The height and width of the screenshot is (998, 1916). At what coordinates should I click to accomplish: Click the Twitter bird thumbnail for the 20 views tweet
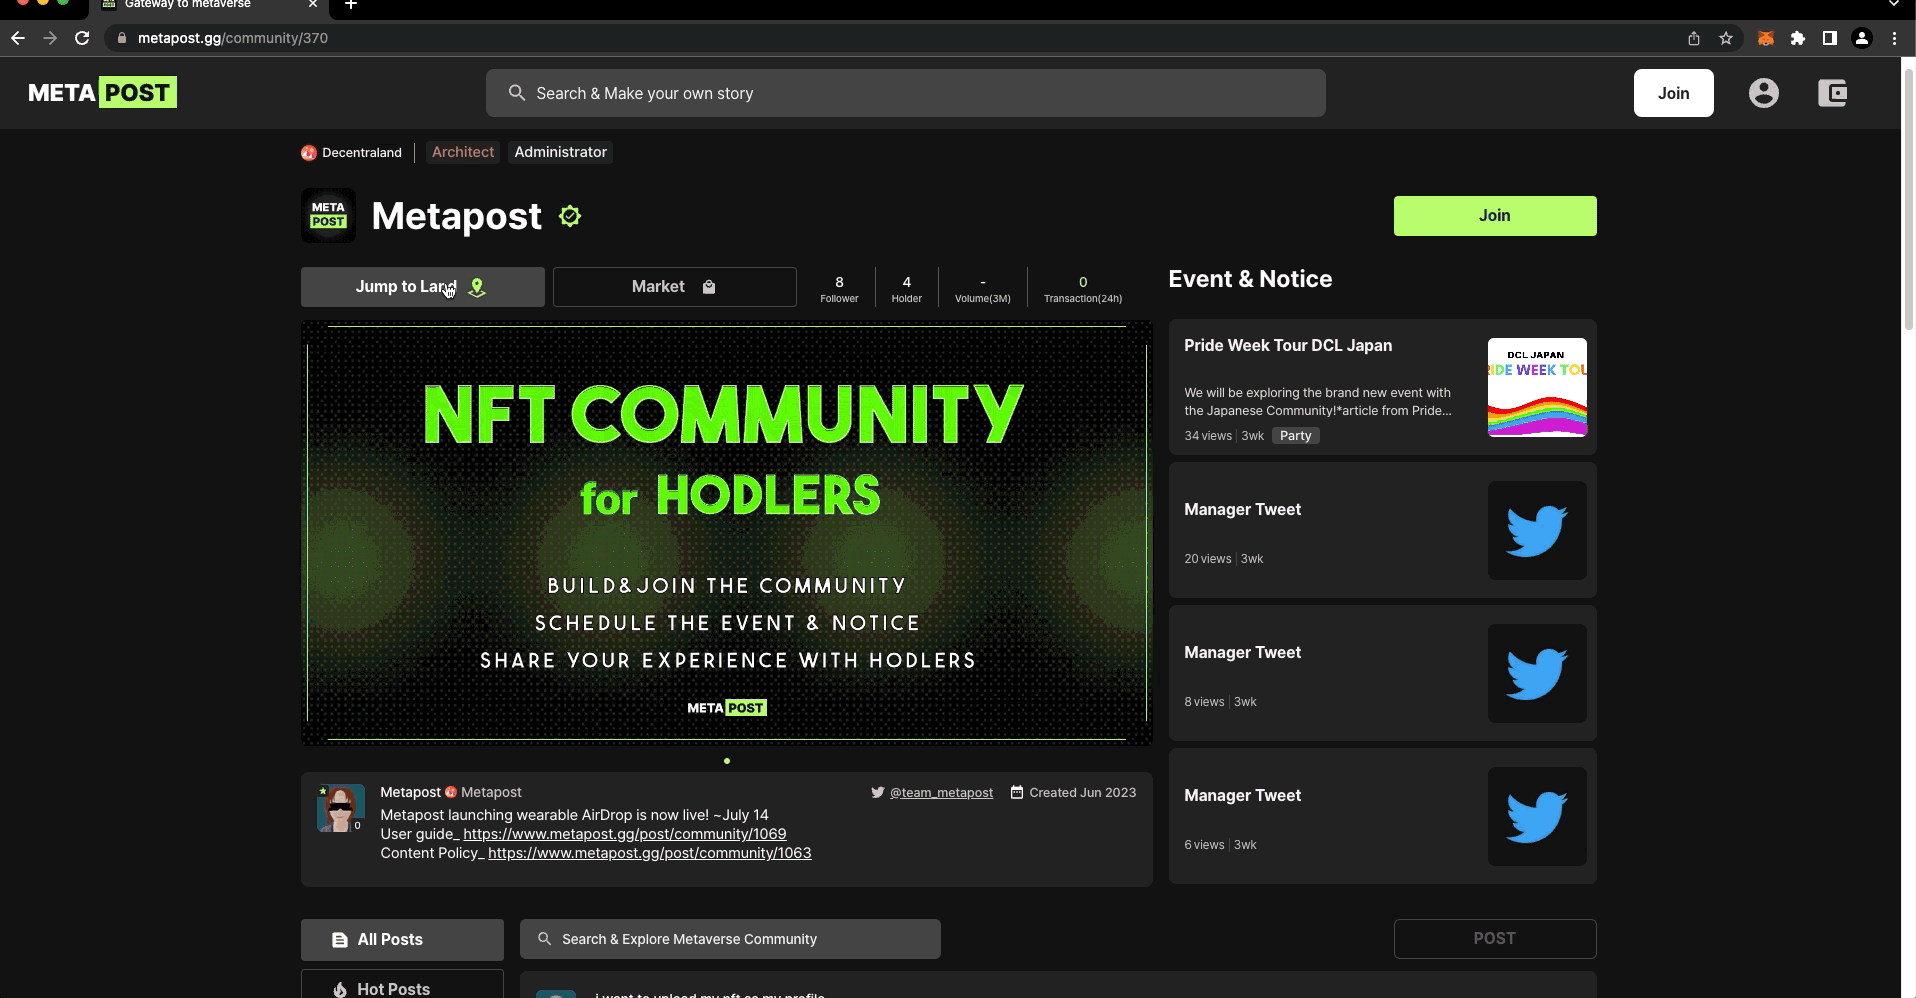click(x=1536, y=530)
